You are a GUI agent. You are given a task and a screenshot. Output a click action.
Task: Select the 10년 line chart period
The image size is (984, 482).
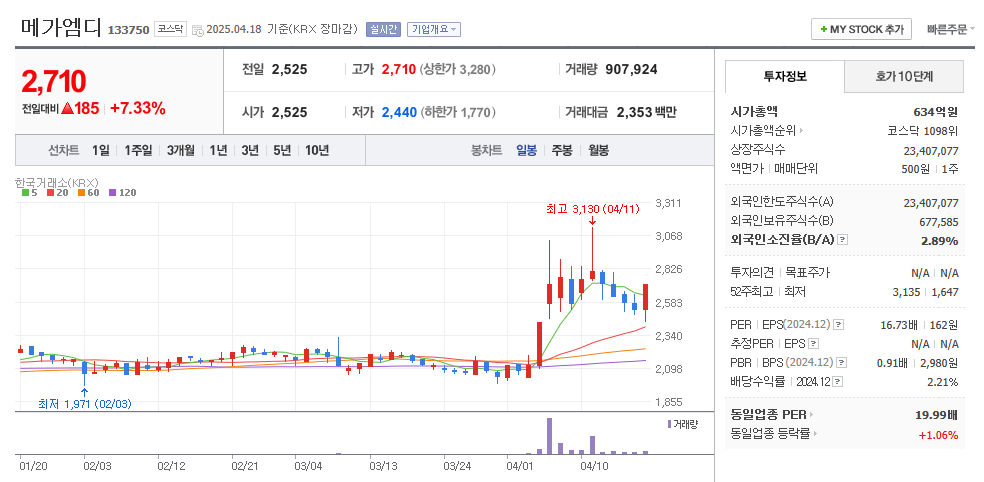coord(317,151)
